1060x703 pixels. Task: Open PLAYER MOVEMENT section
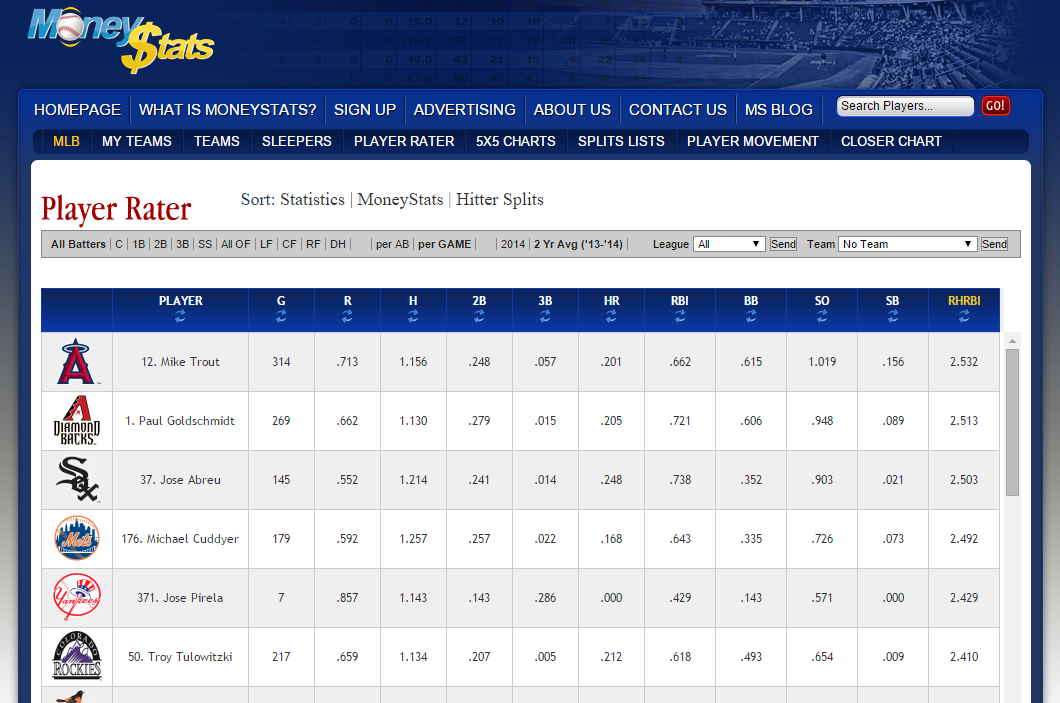pyautogui.click(x=752, y=141)
